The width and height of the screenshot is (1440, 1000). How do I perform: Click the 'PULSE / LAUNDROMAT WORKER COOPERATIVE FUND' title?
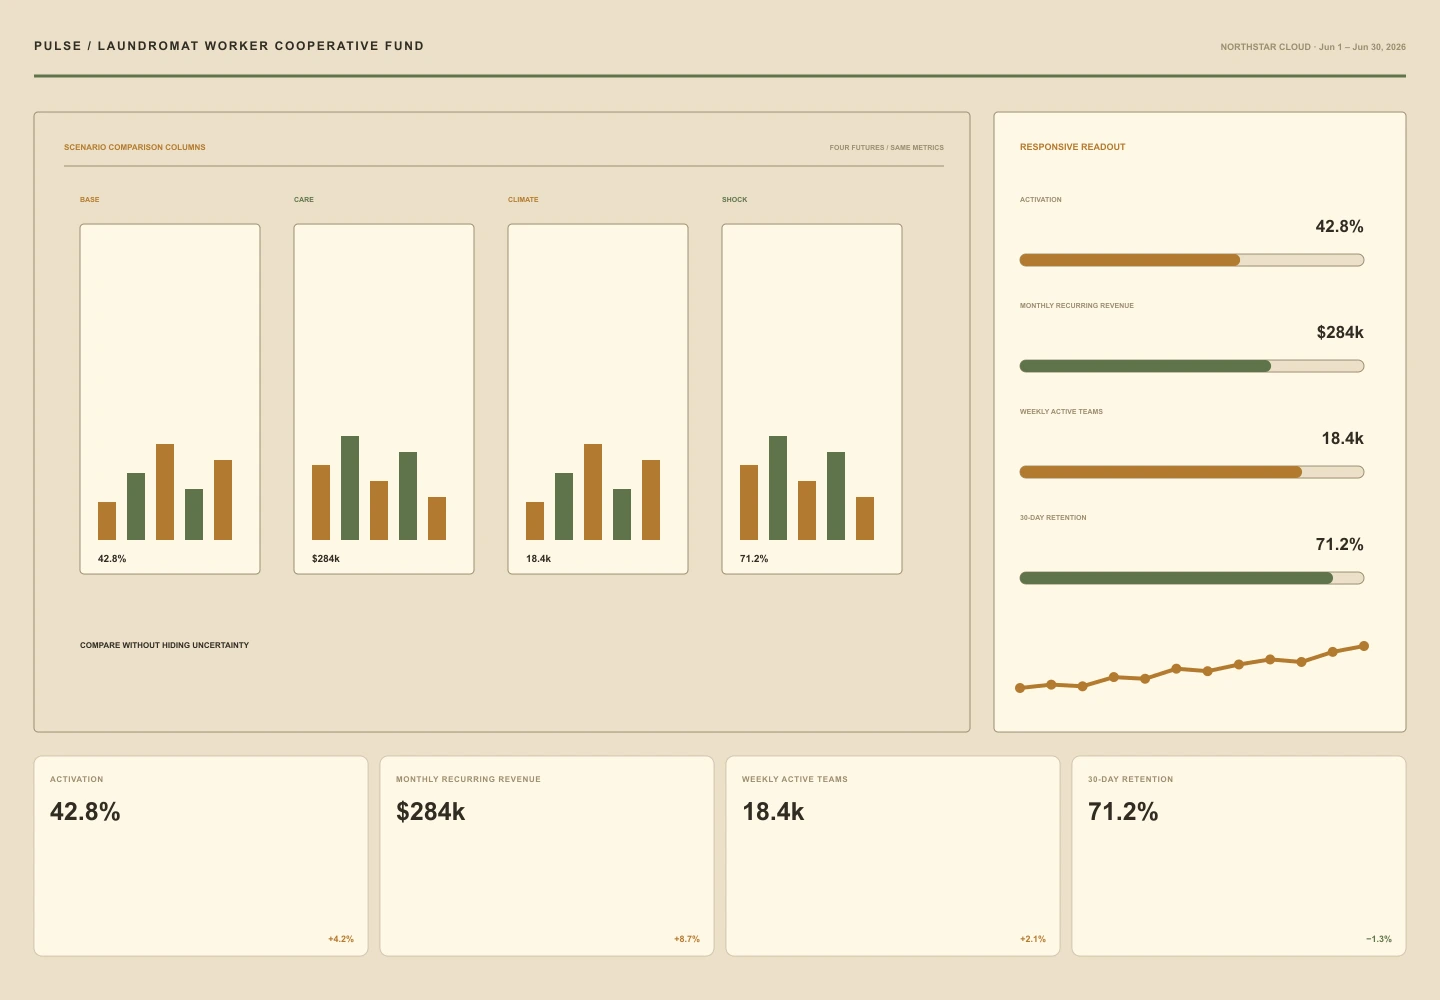[229, 46]
